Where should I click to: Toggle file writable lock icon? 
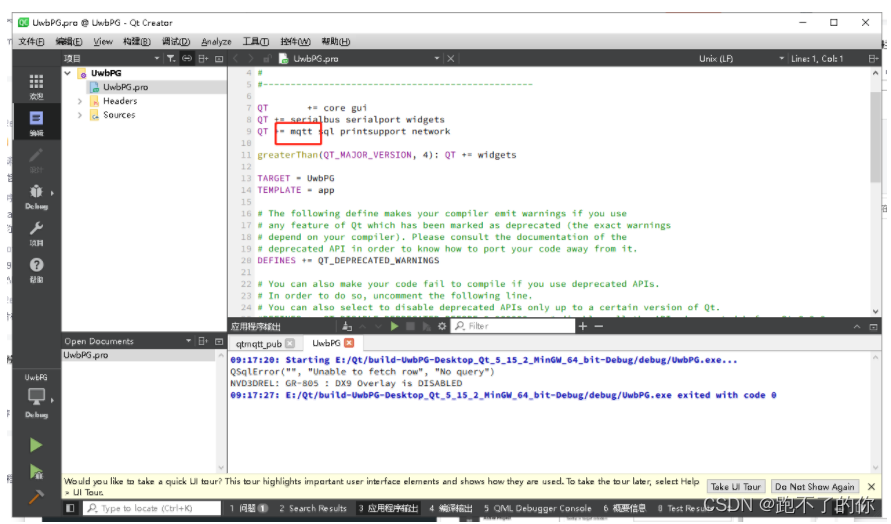point(267,59)
